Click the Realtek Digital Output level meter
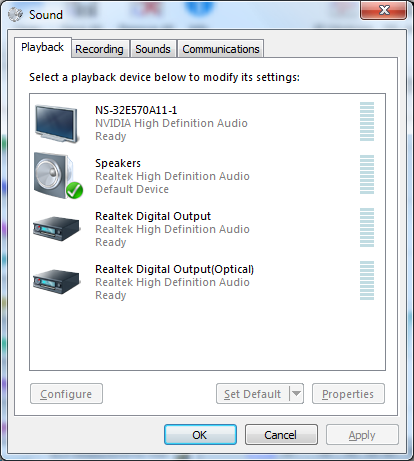Viewport: 414px width, 461px height. pyautogui.click(x=367, y=227)
